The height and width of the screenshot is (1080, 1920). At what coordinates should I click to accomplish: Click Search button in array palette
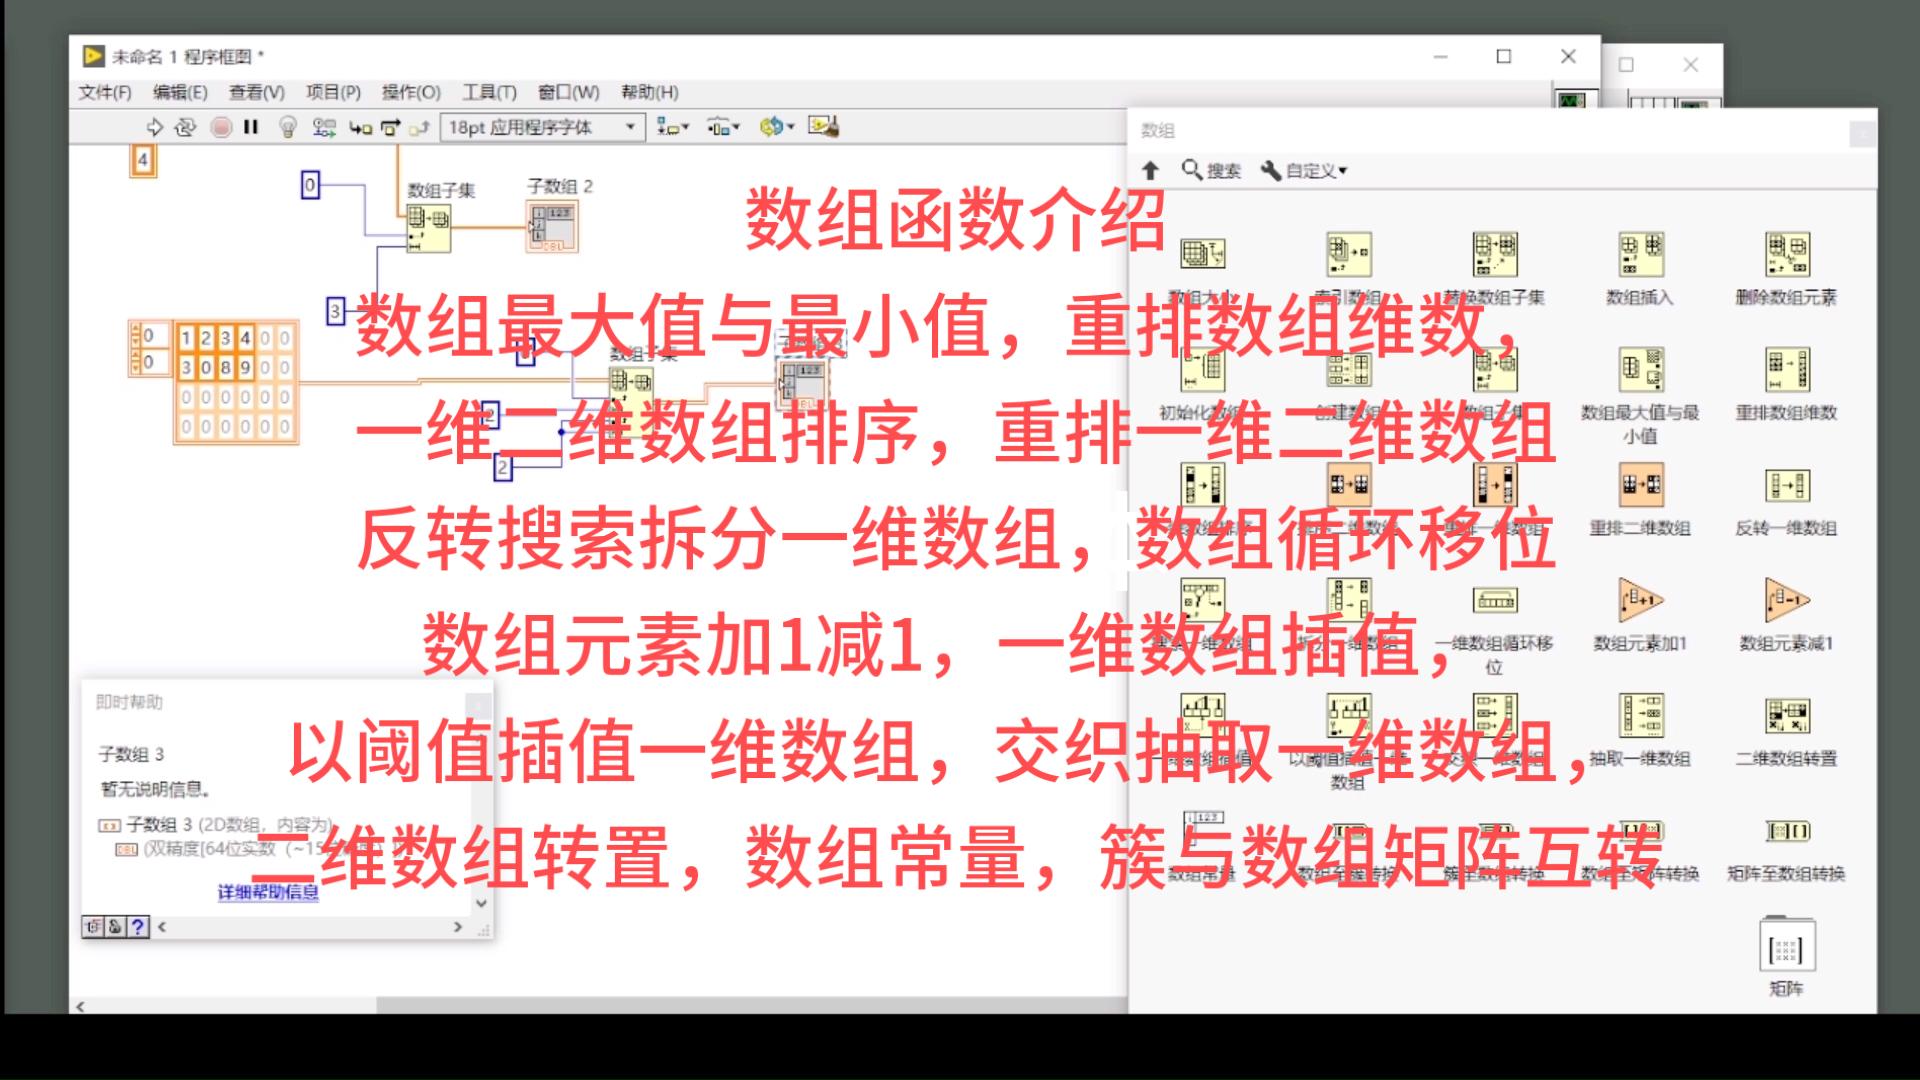(1211, 171)
